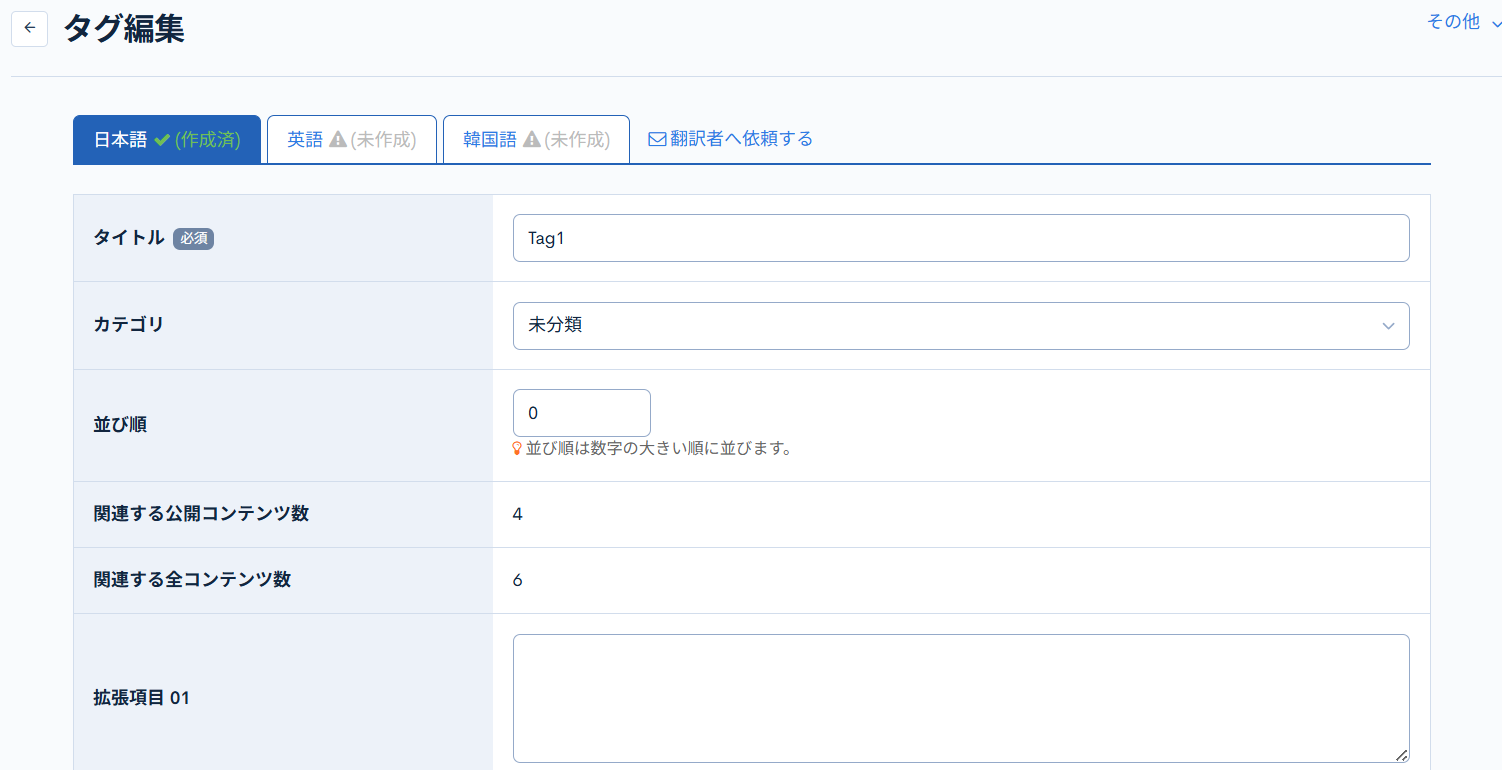1502x770 pixels.
Task: Switch to the 英語 (未作成) tab
Action: [x=351, y=139]
